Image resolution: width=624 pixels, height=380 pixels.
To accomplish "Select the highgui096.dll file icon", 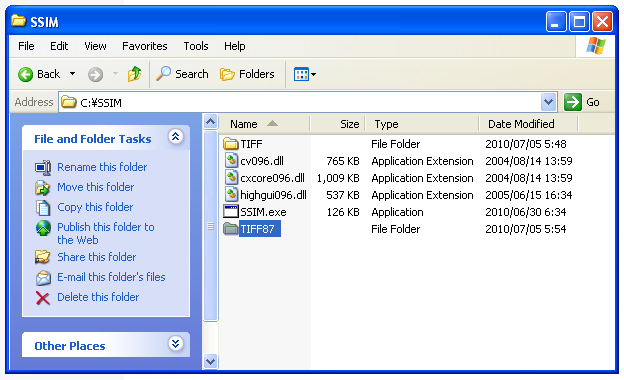I will 231,195.
